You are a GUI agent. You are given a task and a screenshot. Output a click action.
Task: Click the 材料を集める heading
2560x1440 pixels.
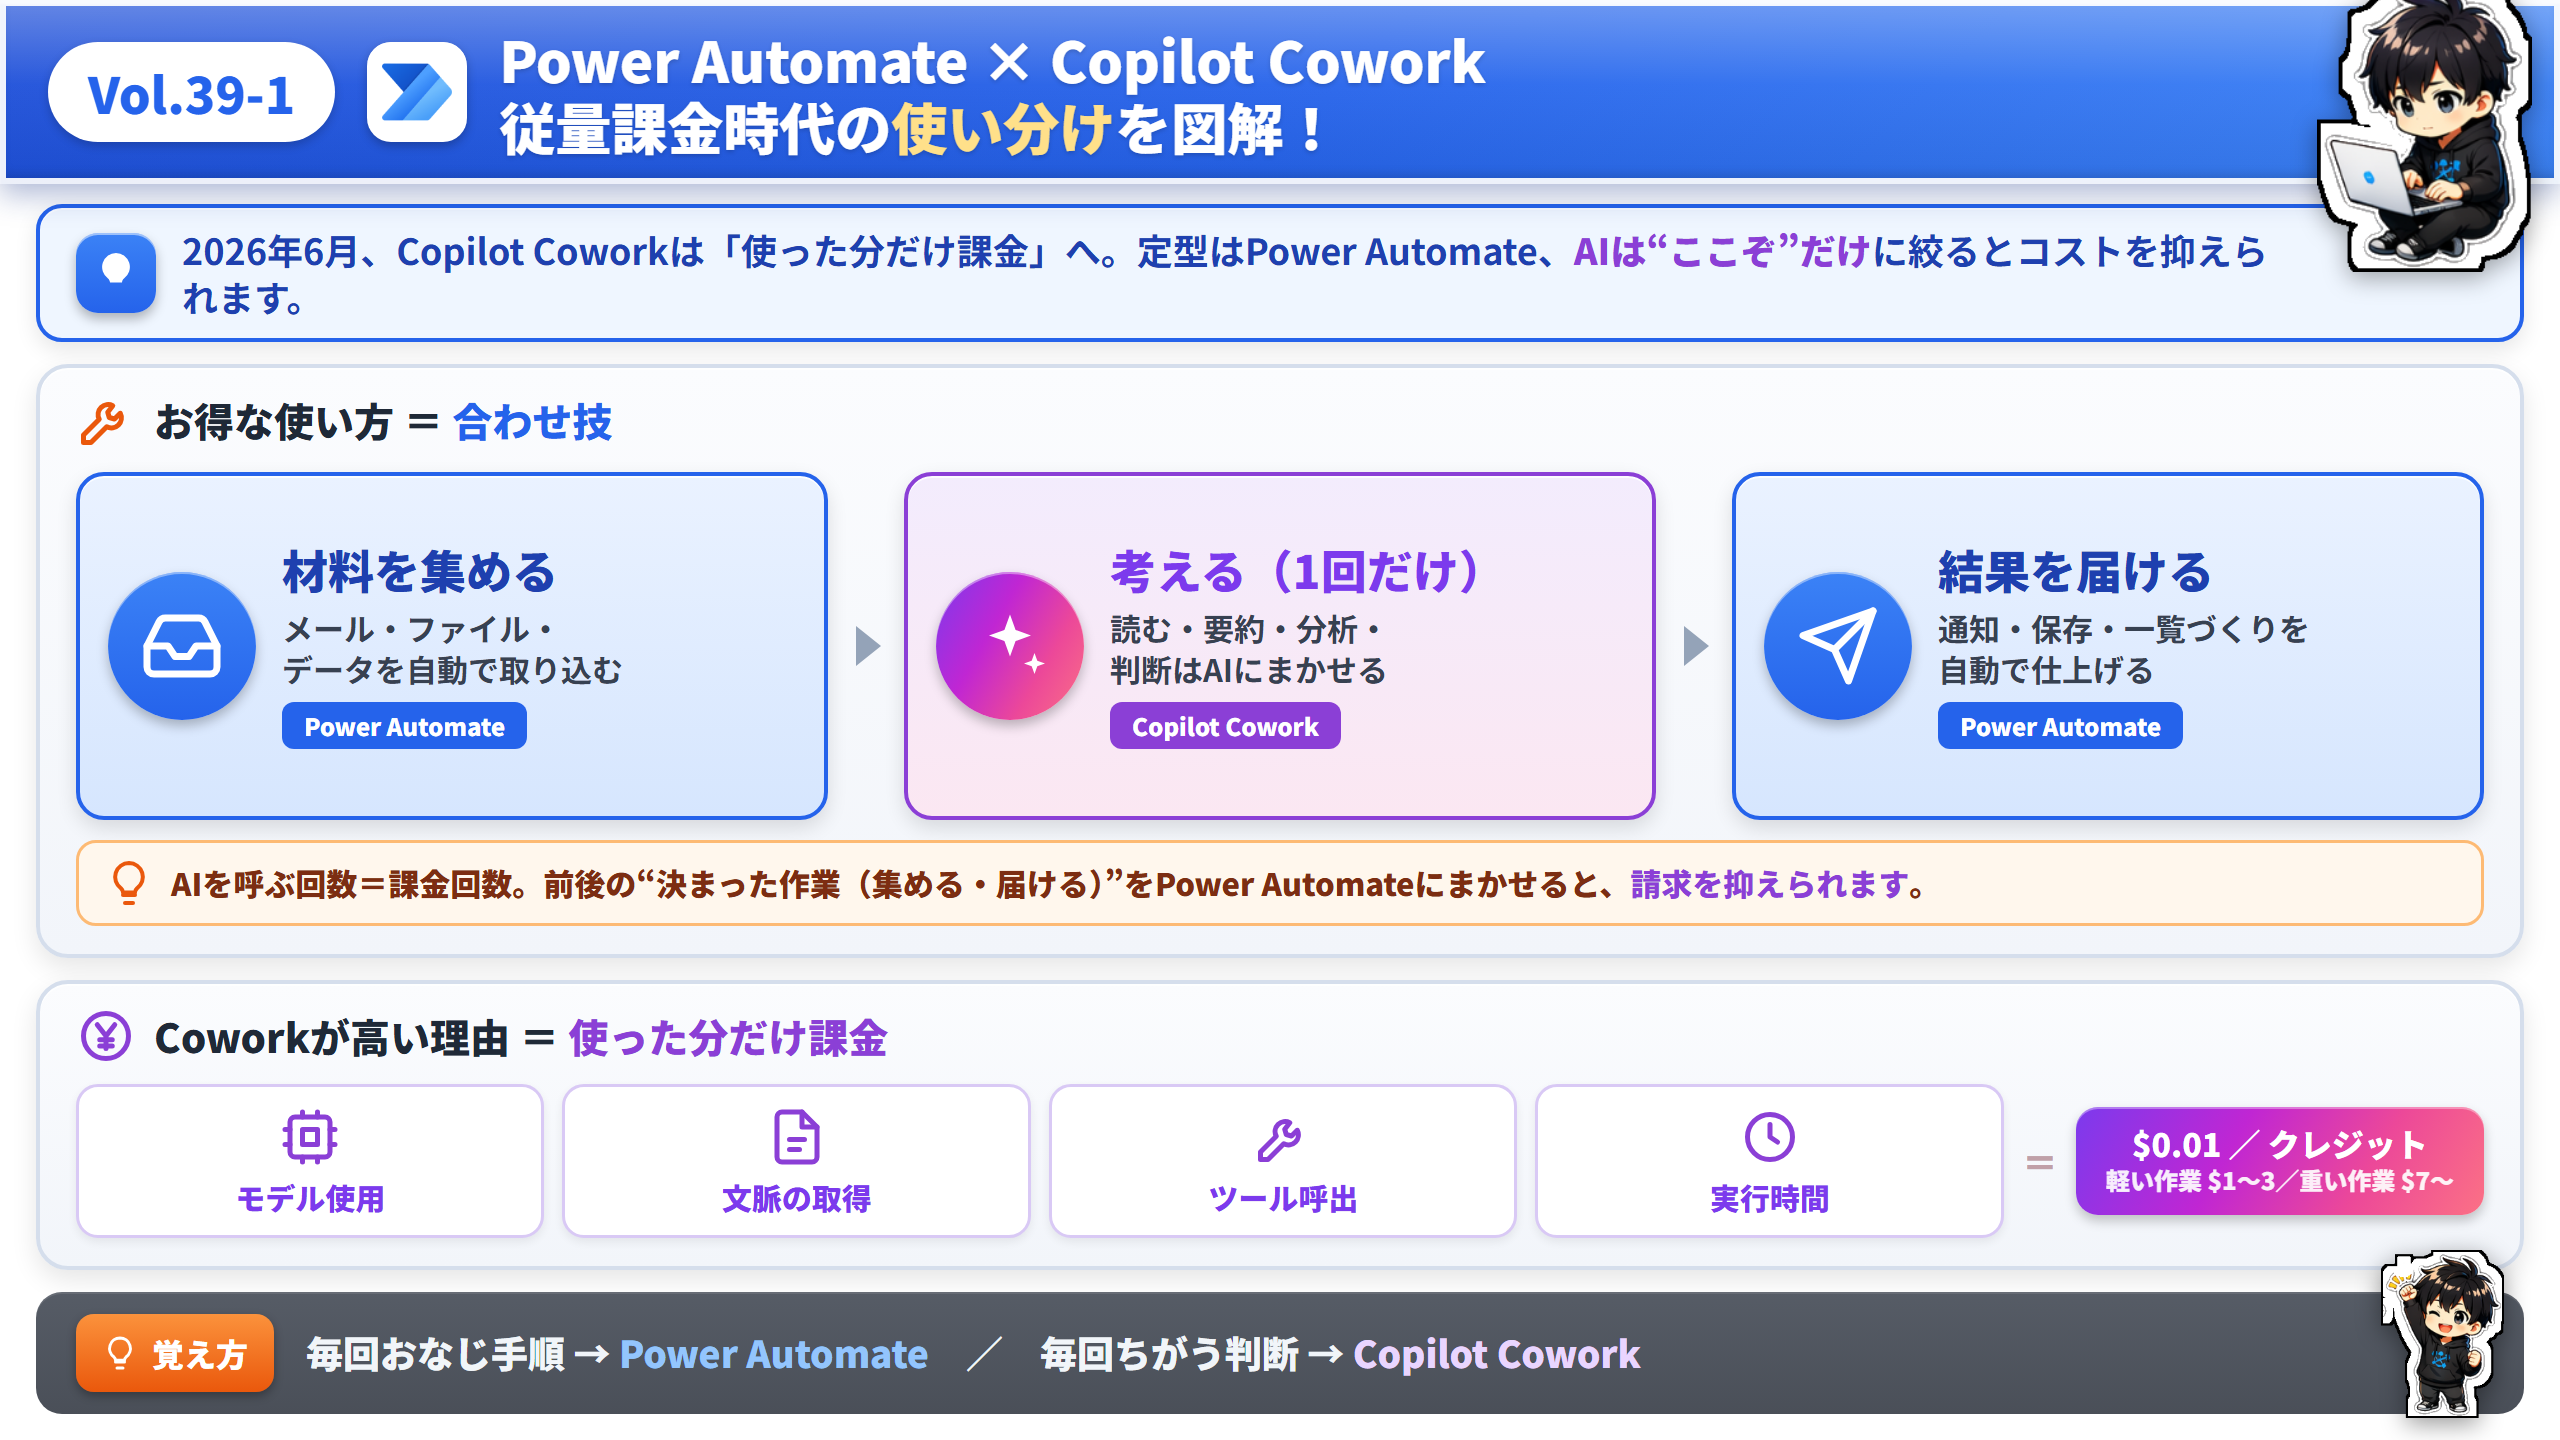tap(419, 572)
